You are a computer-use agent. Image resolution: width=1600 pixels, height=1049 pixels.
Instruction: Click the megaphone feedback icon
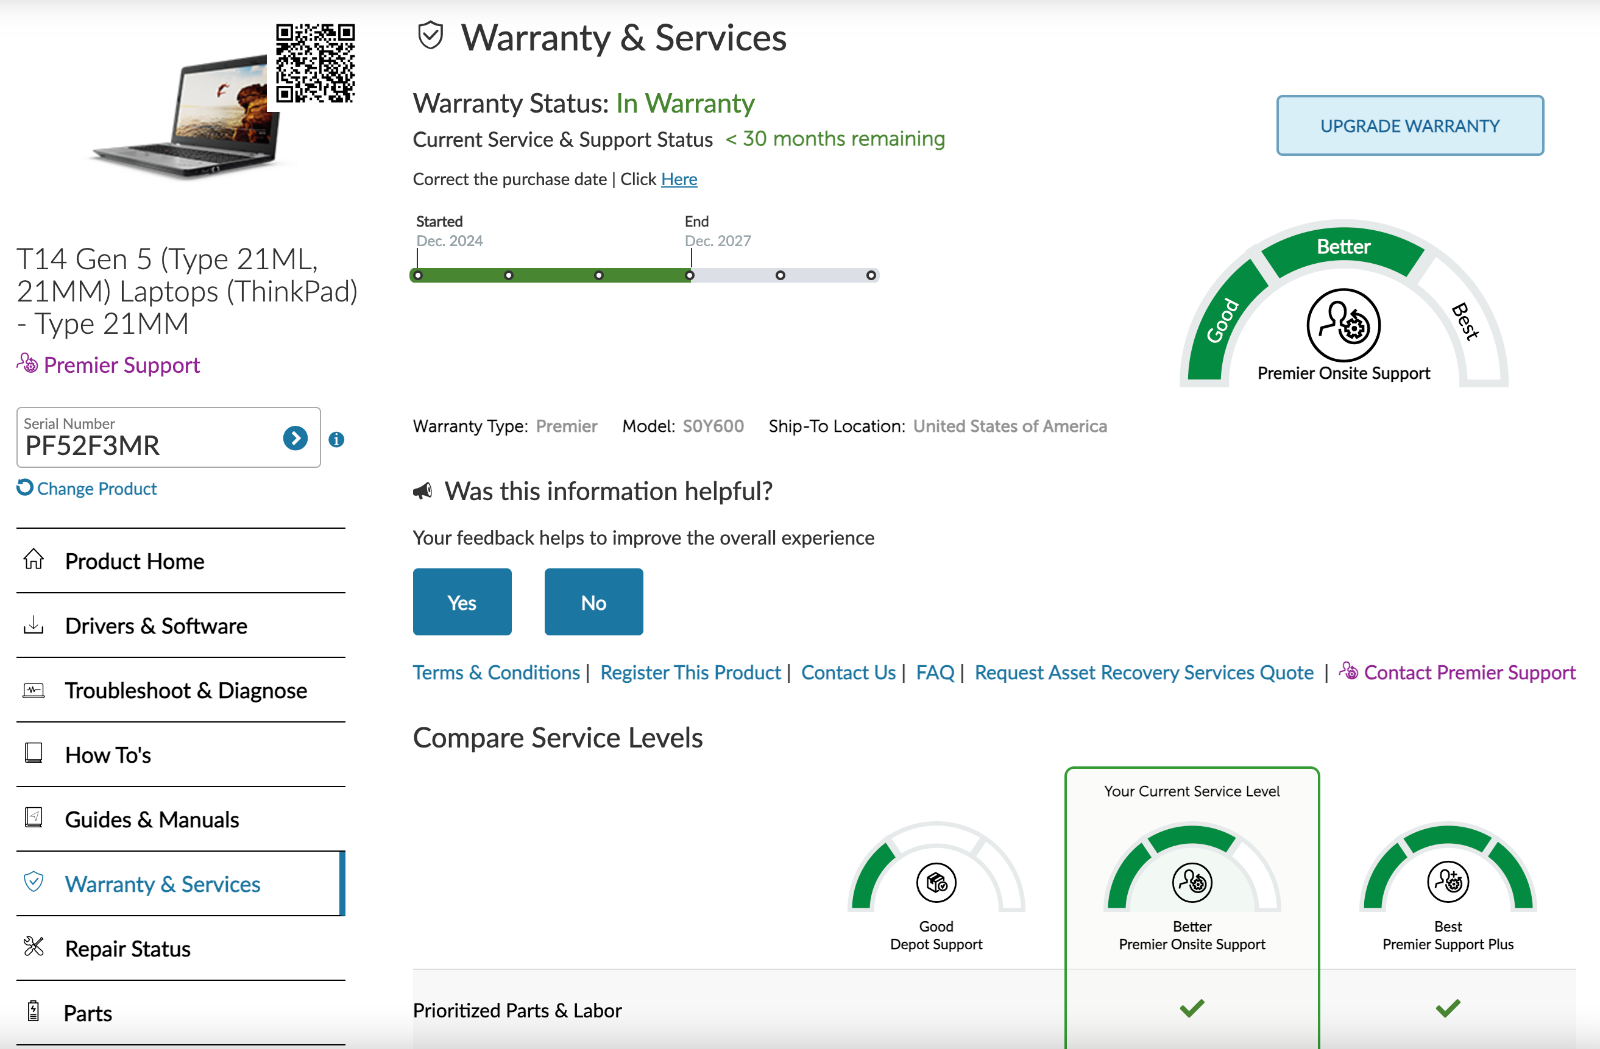click(423, 491)
